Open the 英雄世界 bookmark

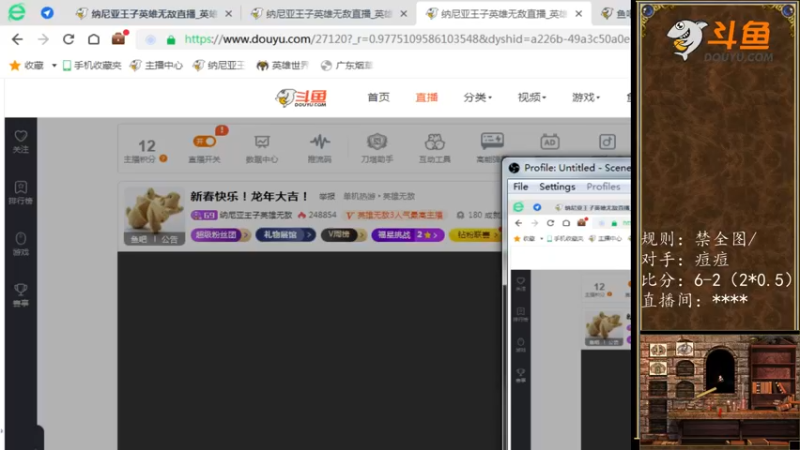tap(283, 65)
